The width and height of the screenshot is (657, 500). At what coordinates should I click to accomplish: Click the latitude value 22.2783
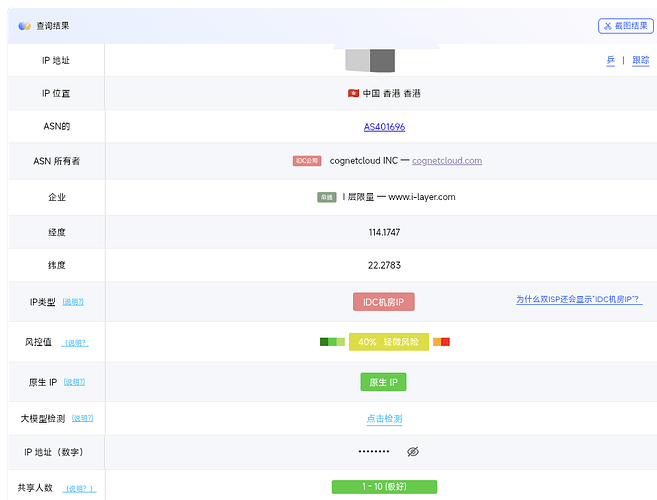click(x=384, y=265)
